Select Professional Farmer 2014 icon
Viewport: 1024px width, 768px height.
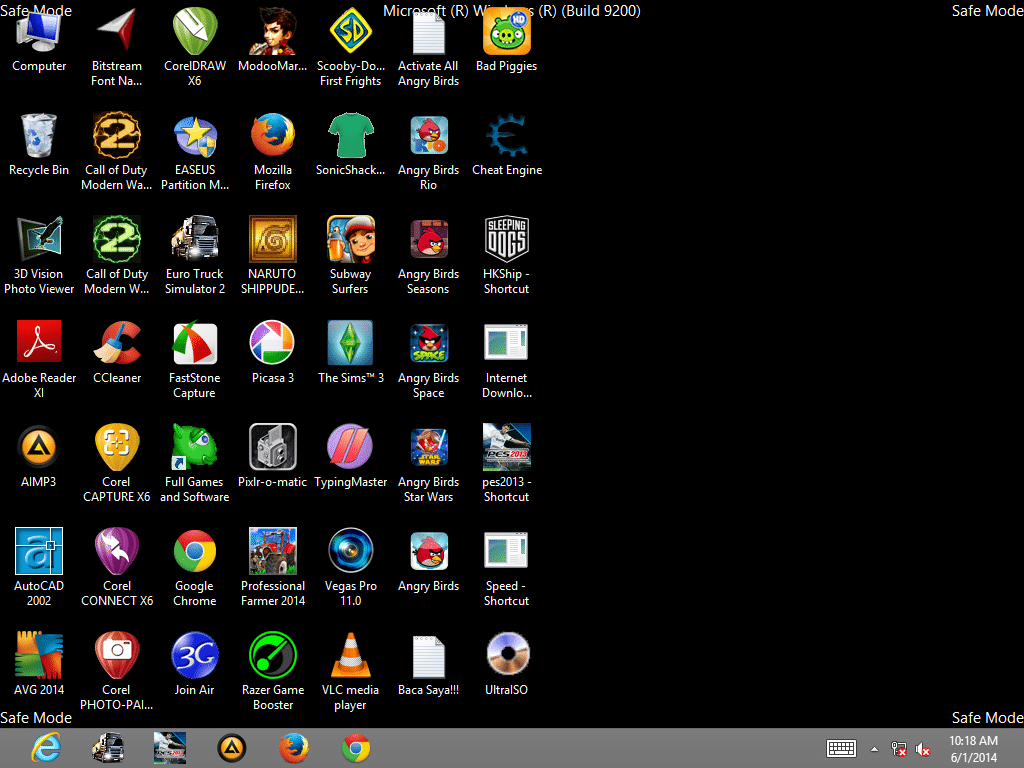(x=272, y=551)
